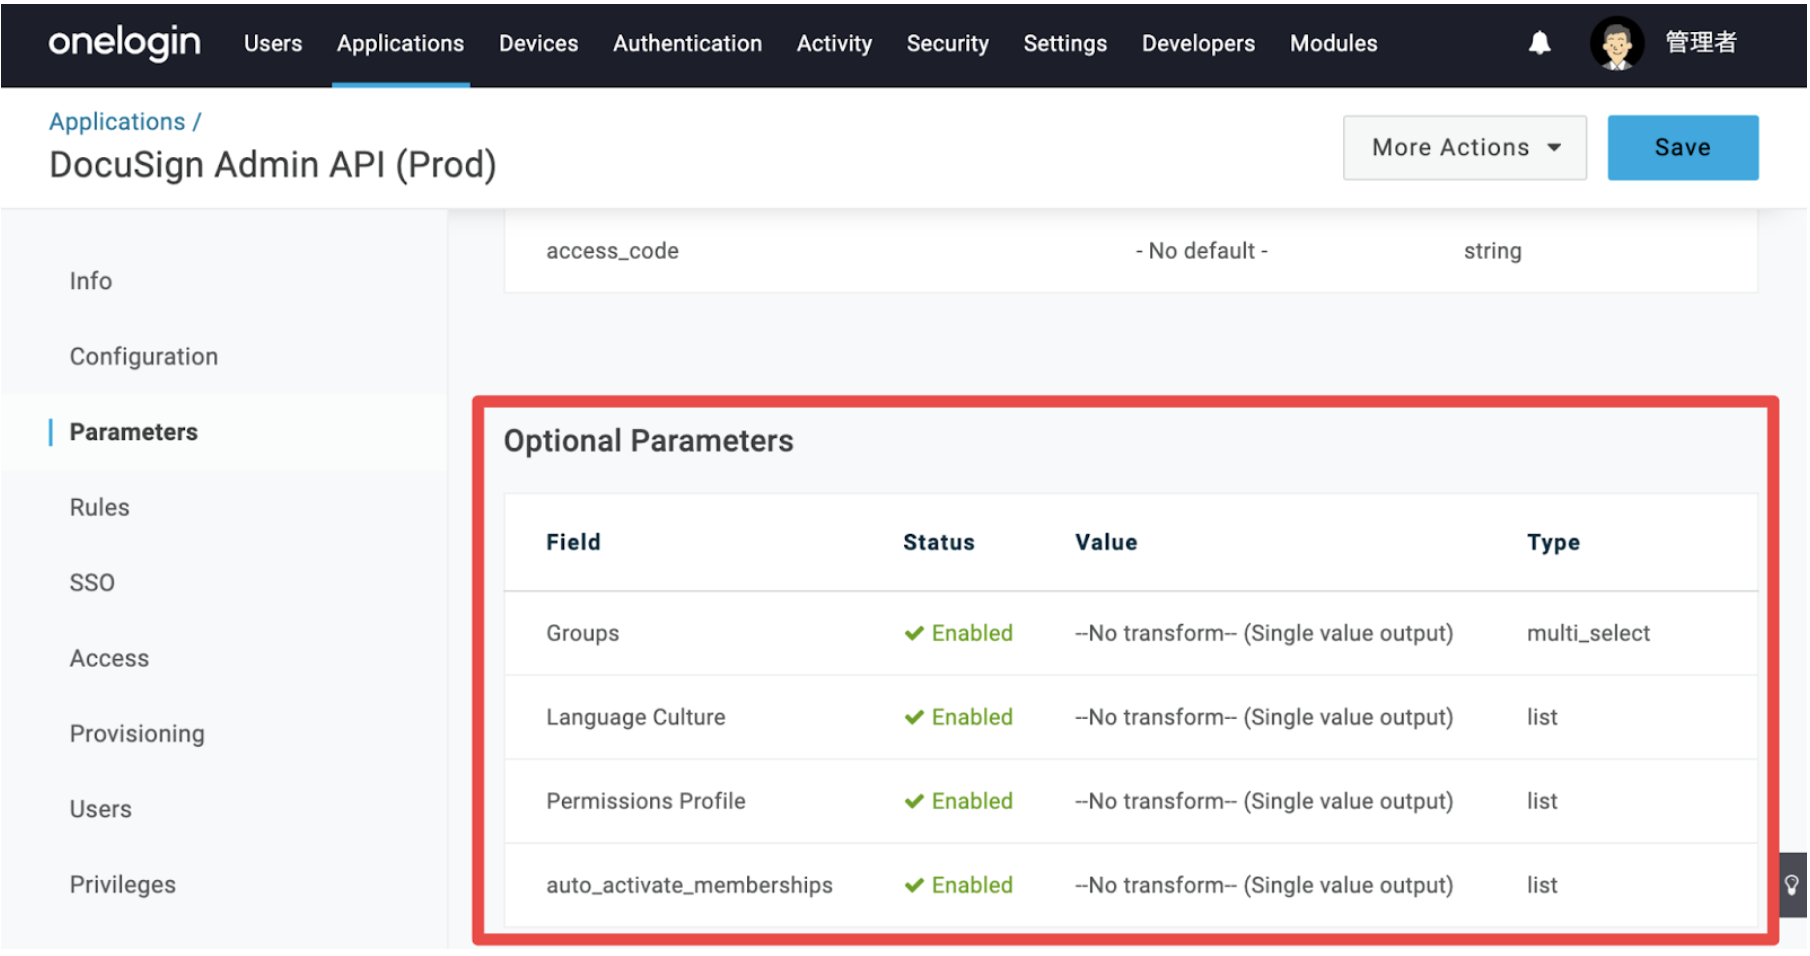
Task: Click the Permissions Profile Enabled checkmark
Action: 913,801
